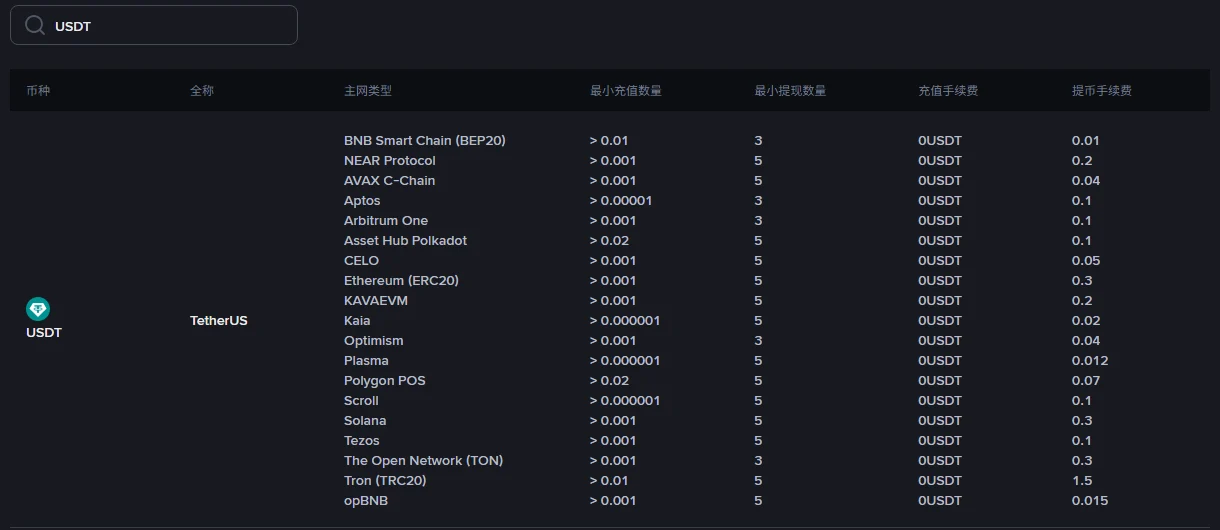Select the Solana network row

pos(365,421)
